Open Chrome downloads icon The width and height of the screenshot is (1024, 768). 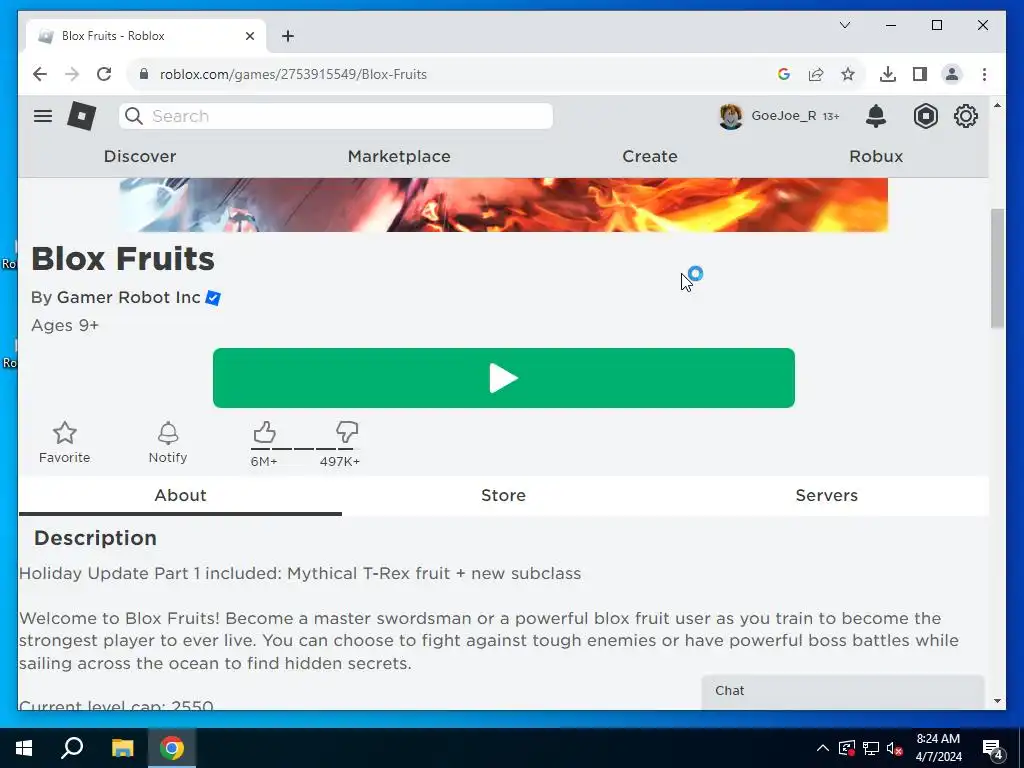pyautogui.click(x=888, y=74)
